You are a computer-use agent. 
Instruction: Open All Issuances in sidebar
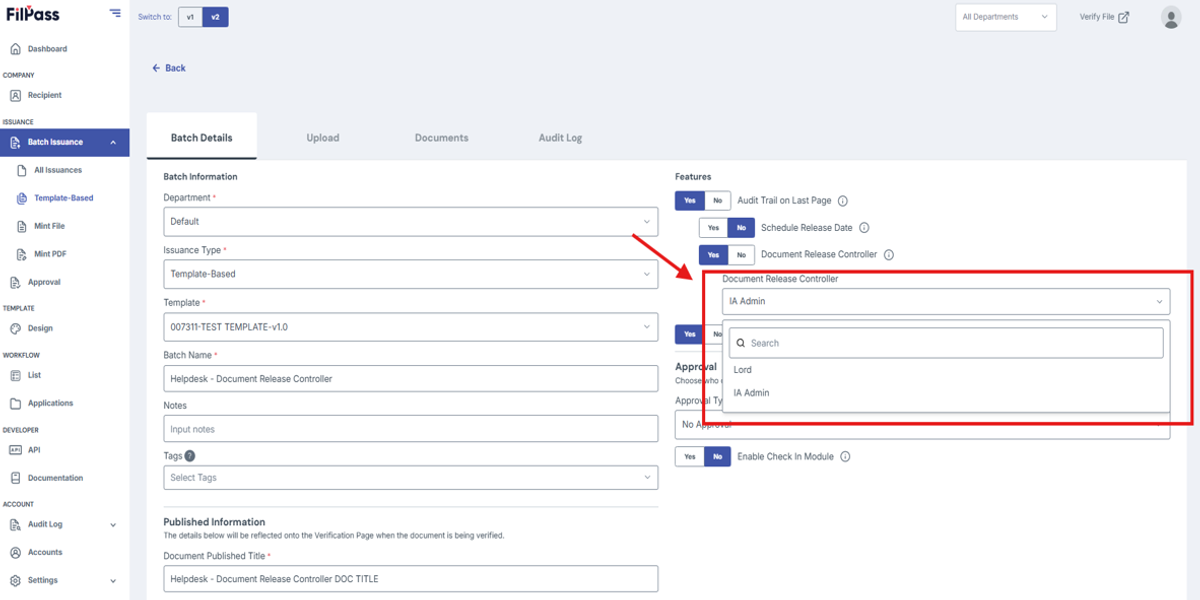click(58, 170)
